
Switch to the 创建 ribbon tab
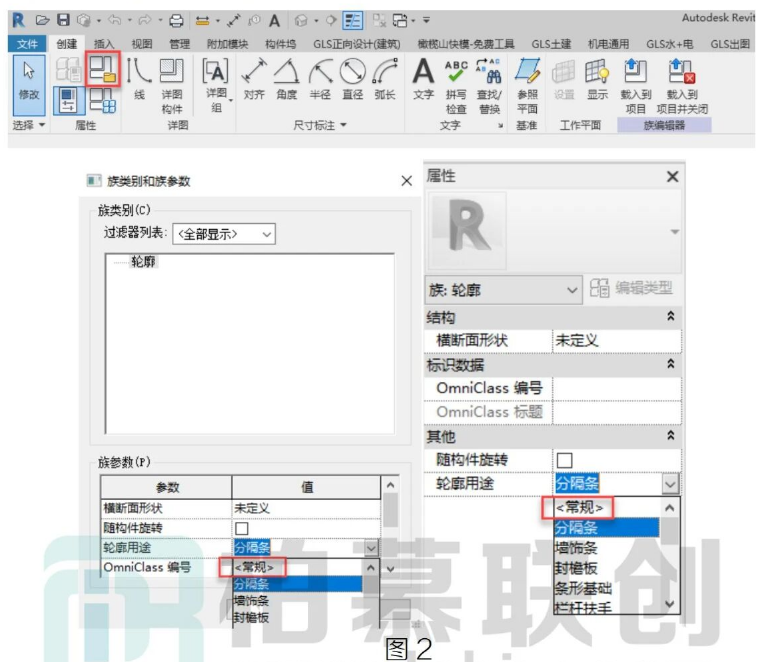67,44
